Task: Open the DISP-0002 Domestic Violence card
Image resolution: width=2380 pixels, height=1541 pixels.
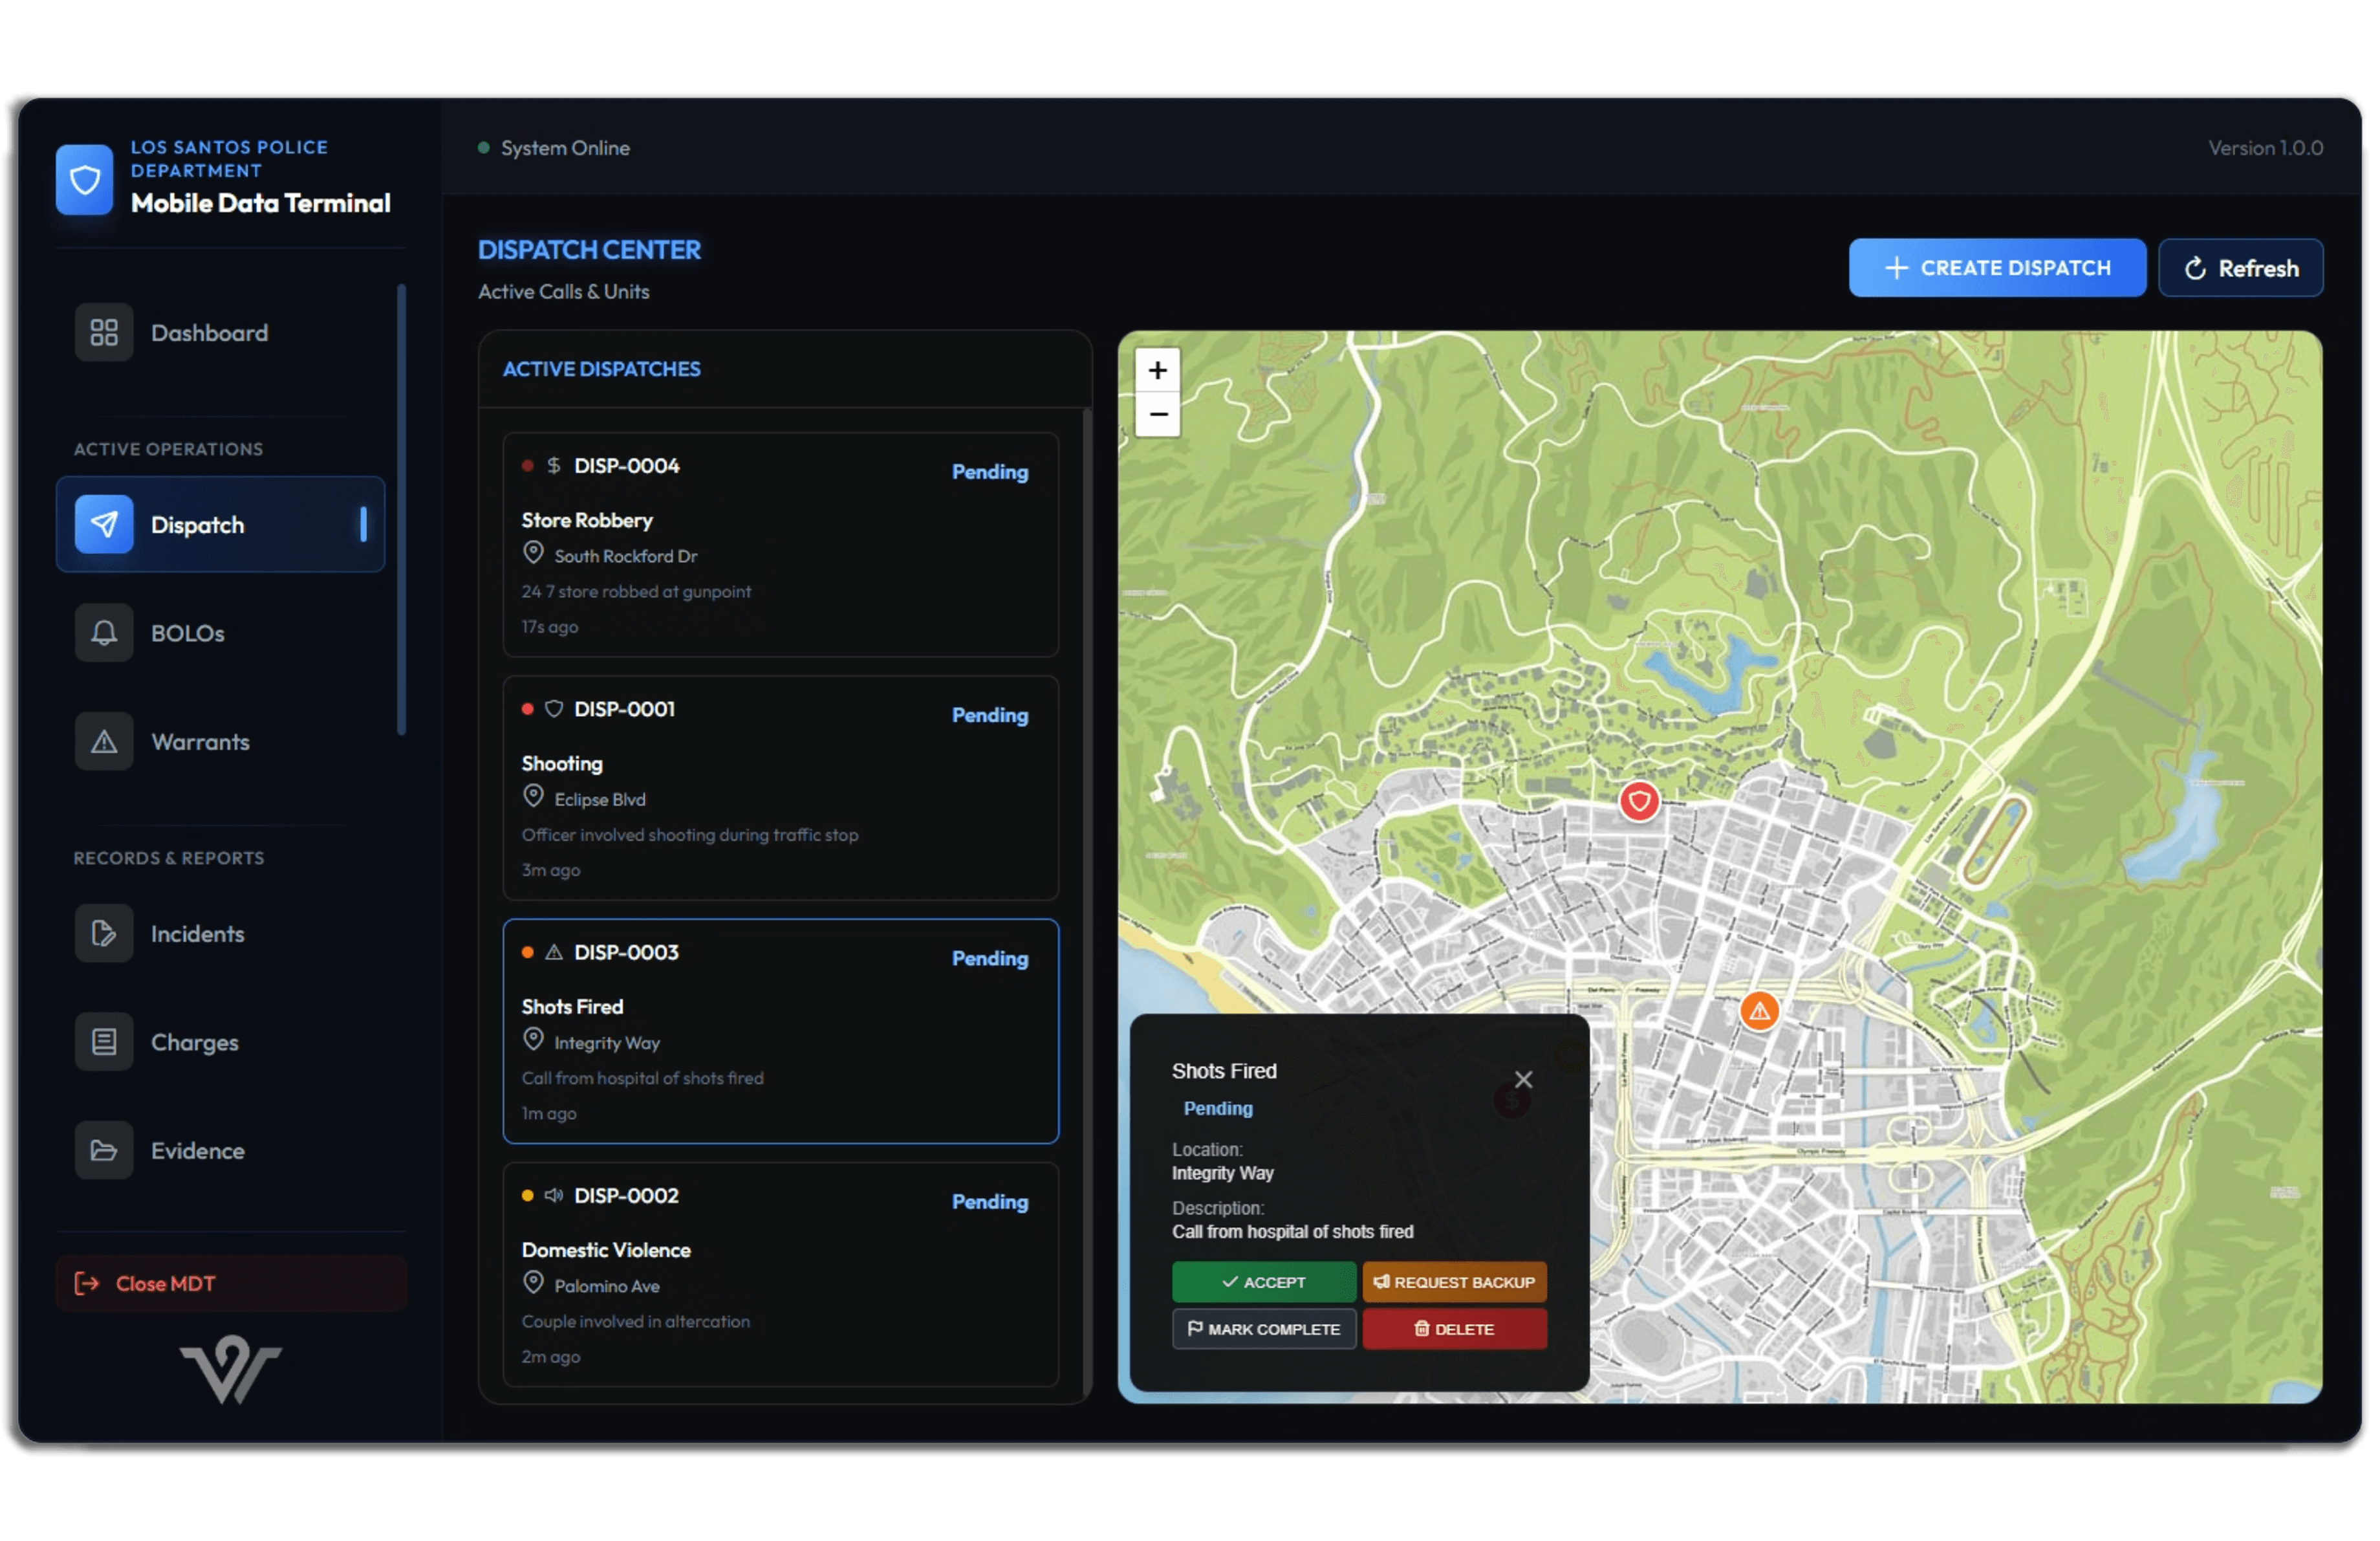Action: (x=780, y=1274)
